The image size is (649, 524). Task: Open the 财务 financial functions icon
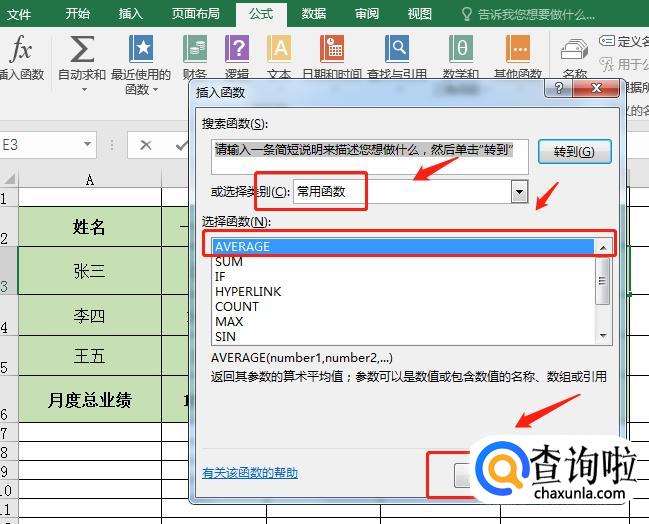coord(195,50)
